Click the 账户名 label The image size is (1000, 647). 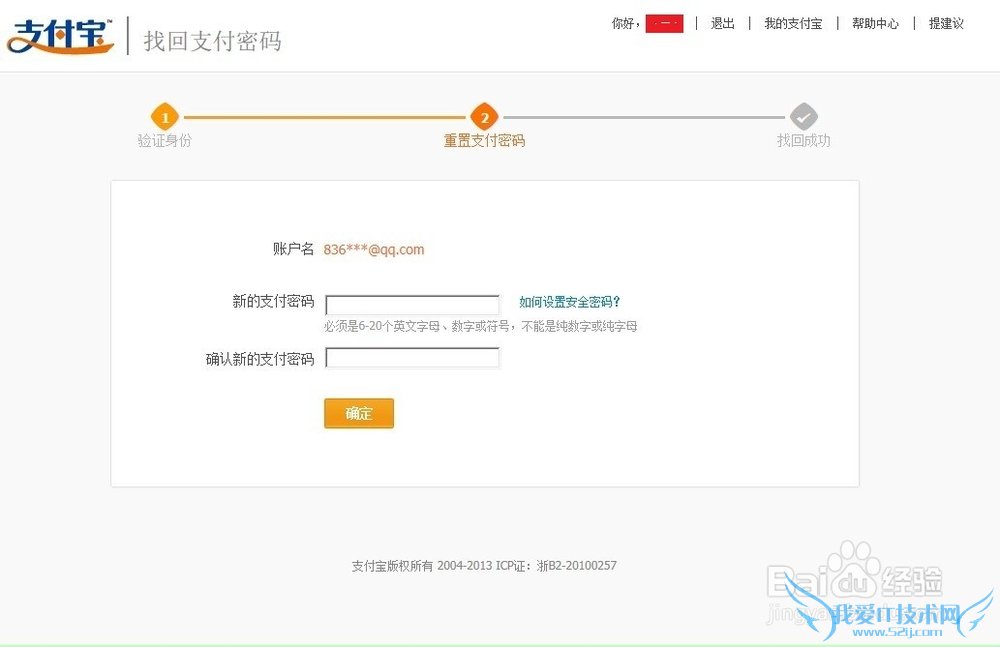(293, 249)
